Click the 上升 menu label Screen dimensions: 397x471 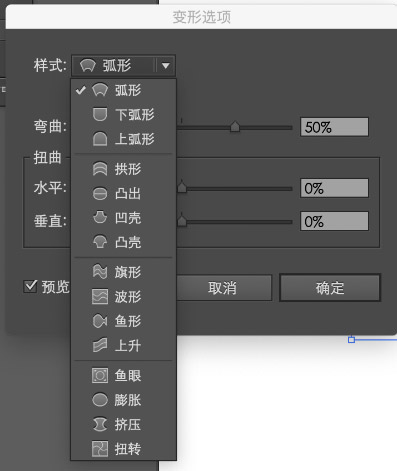tap(128, 346)
